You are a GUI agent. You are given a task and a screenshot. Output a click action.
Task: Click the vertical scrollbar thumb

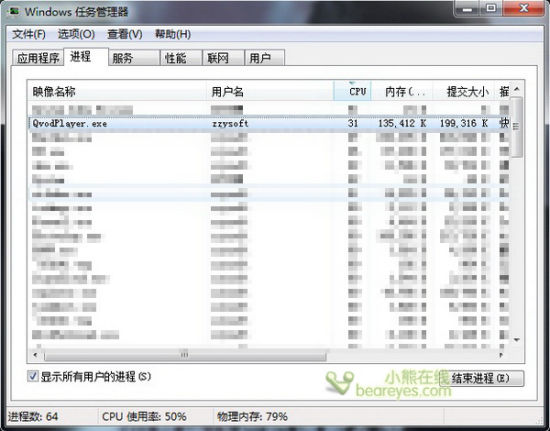517,127
